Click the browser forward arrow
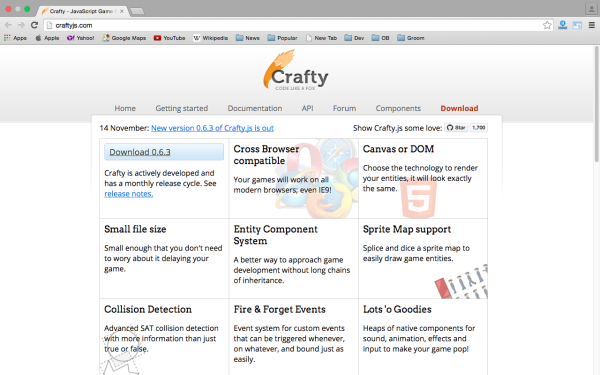The image size is (600, 375). 21,25
